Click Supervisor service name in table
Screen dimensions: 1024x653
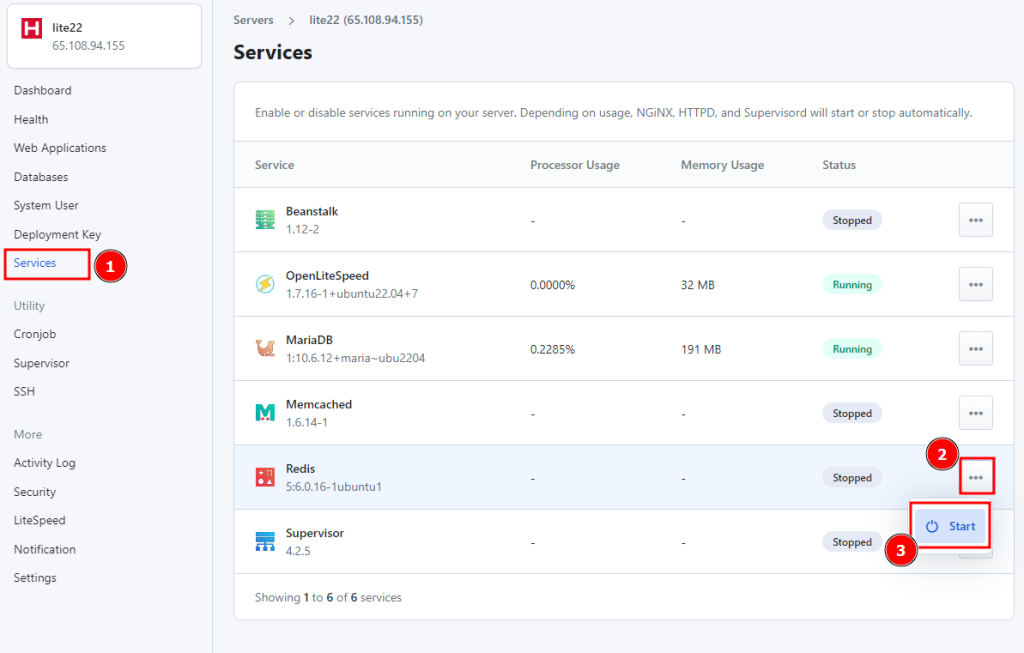[x=315, y=533]
